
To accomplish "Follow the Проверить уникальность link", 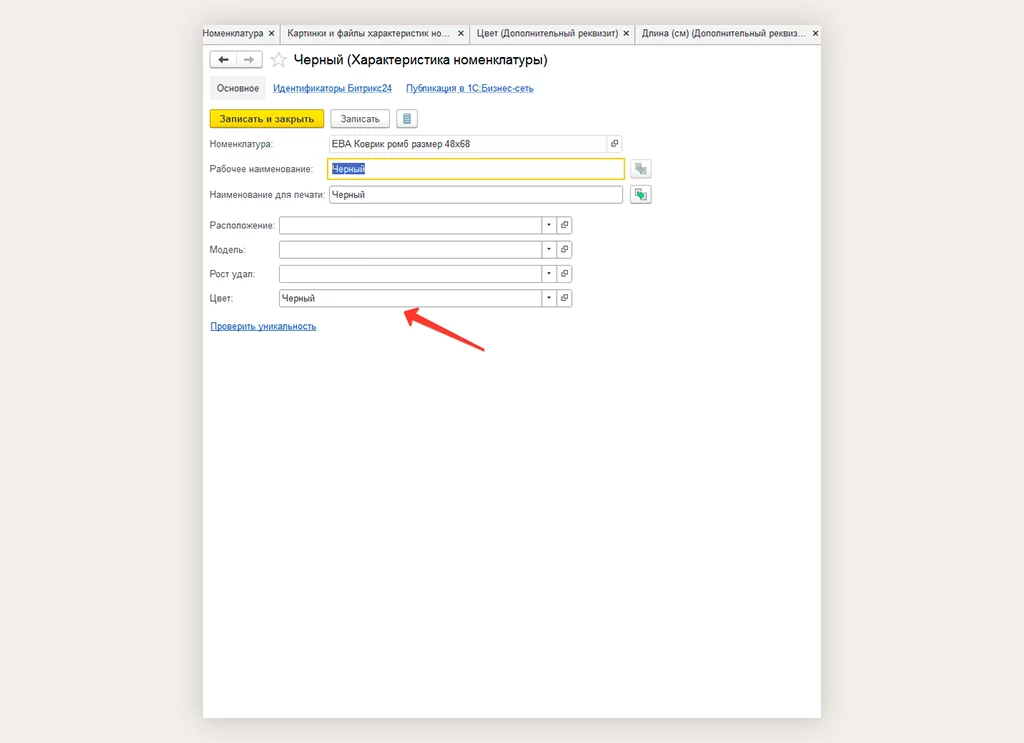I will [x=263, y=326].
